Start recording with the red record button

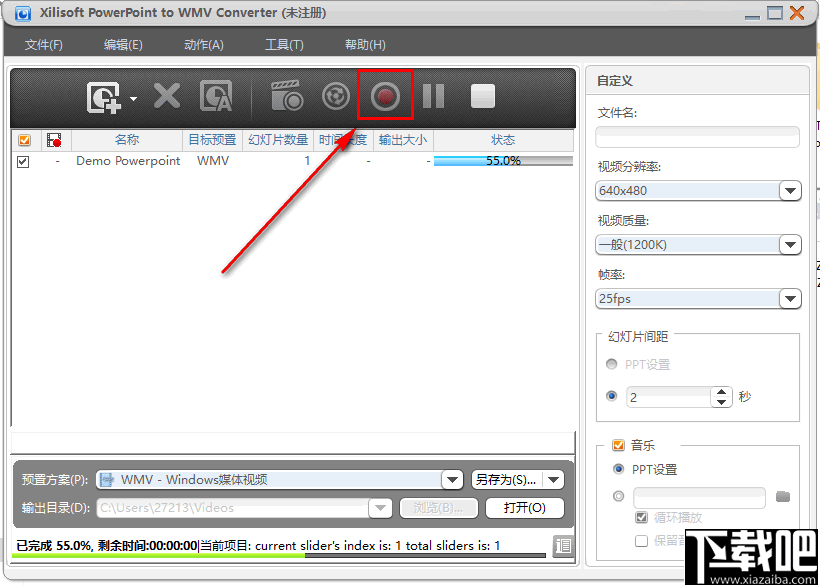[385, 95]
